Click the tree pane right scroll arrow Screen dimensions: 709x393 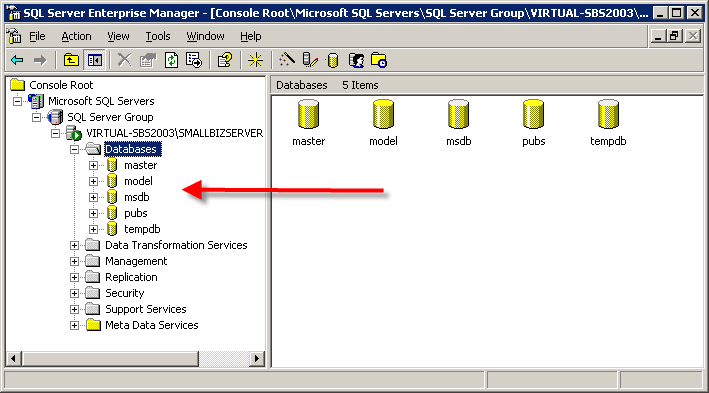tap(257, 359)
